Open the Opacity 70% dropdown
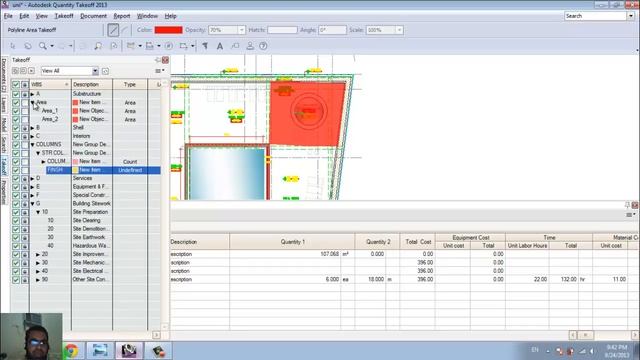The width and height of the screenshot is (640, 360). point(241,30)
